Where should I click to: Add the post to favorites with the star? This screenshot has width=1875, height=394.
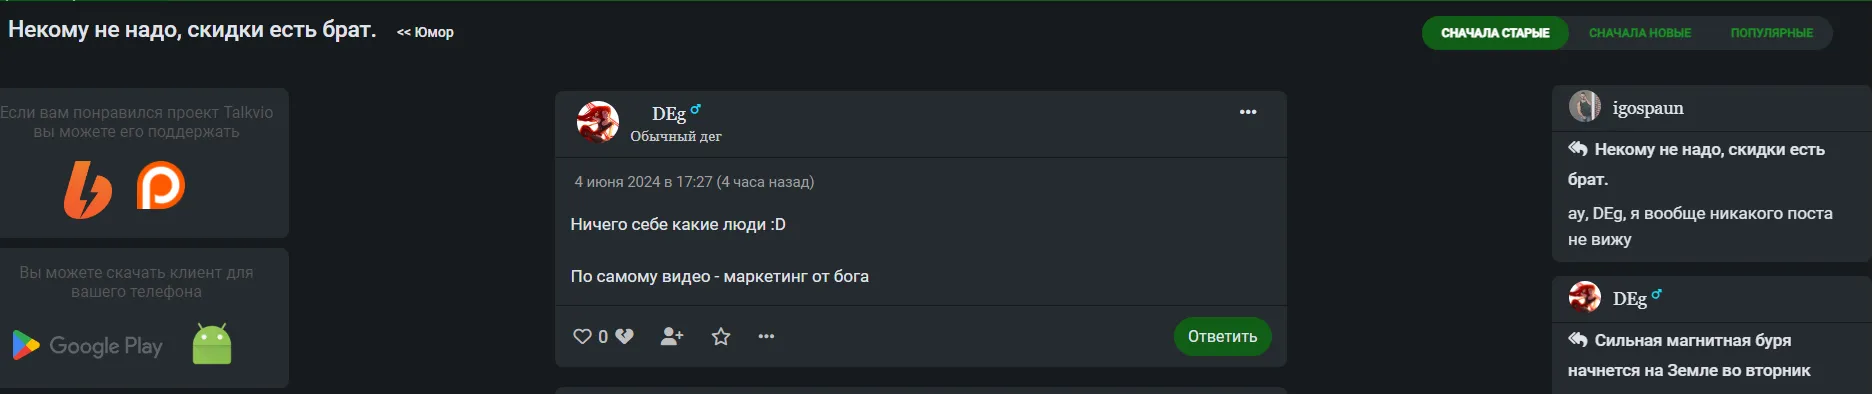721,336
